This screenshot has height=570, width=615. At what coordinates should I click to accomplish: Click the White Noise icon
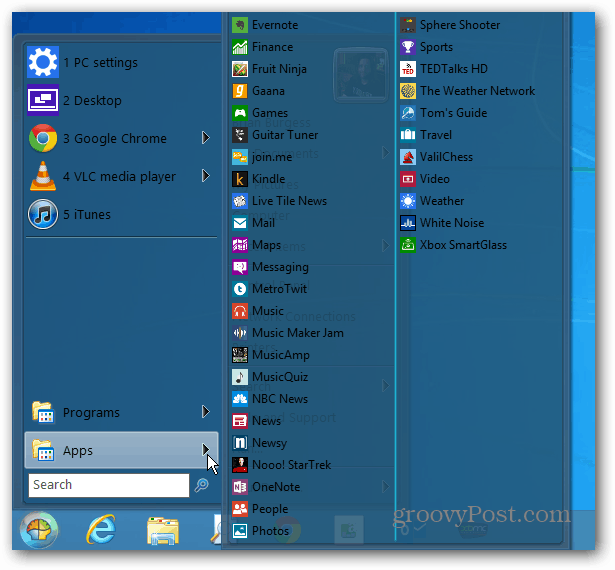[408, 223]
